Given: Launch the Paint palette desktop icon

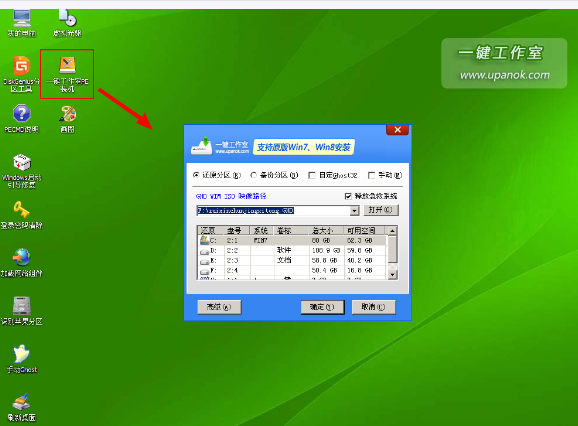Looking at the screenshot, I should pyautogui.click(x=67, y=119).
